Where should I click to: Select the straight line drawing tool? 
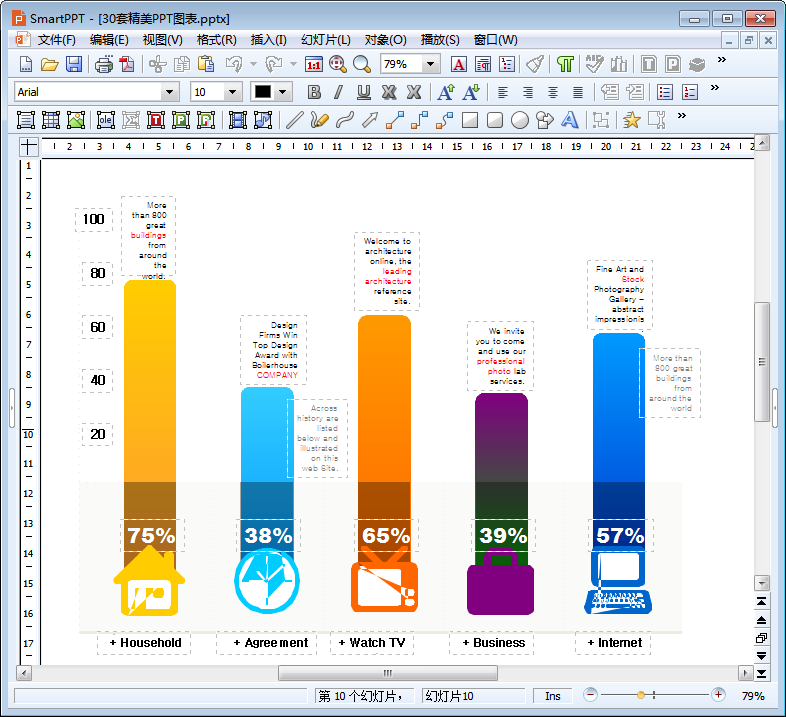click(295, 120)
